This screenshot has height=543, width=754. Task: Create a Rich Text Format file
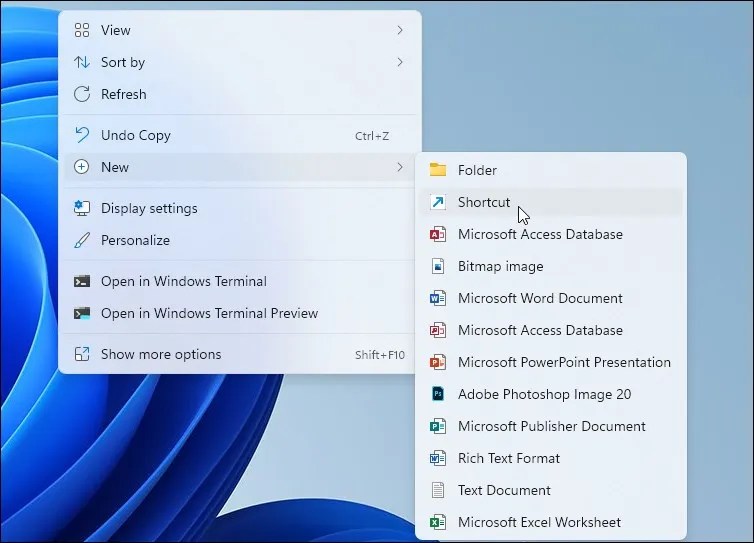(551, 458)
